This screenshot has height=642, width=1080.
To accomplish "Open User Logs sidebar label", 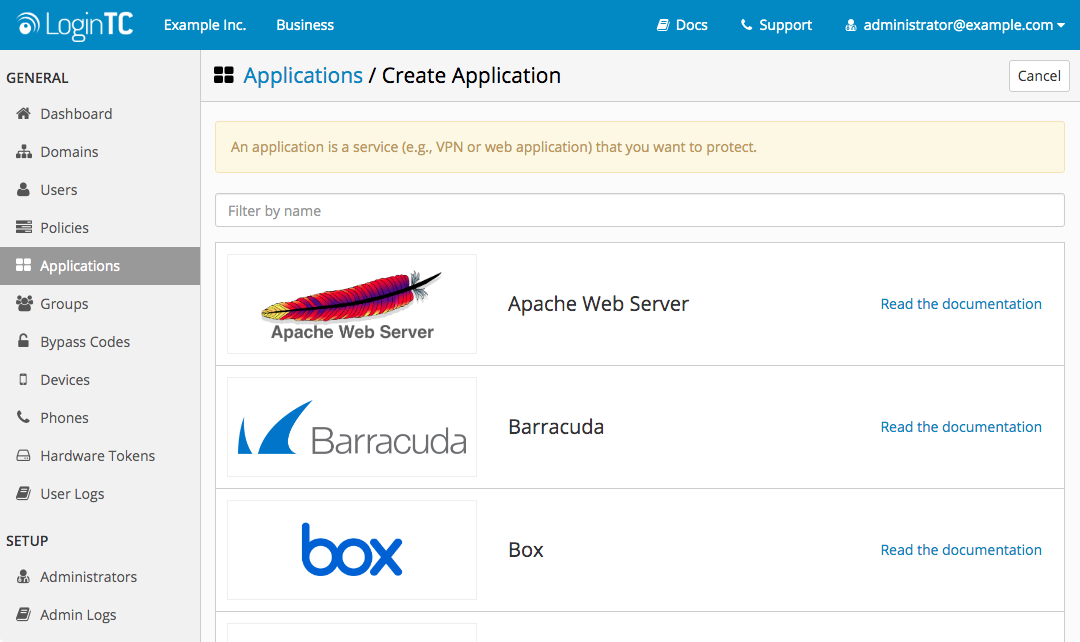I will [x=72, y=494].
